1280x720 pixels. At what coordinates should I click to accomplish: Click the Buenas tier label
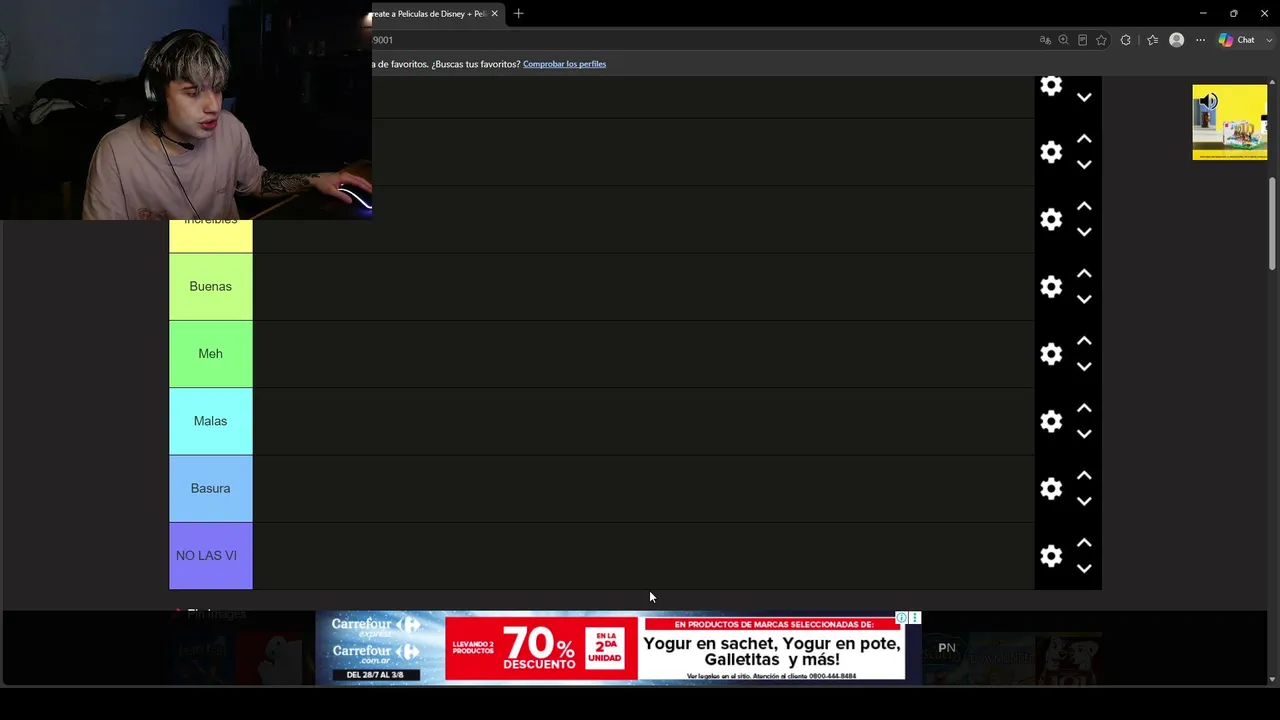click(x=210, y=287)
